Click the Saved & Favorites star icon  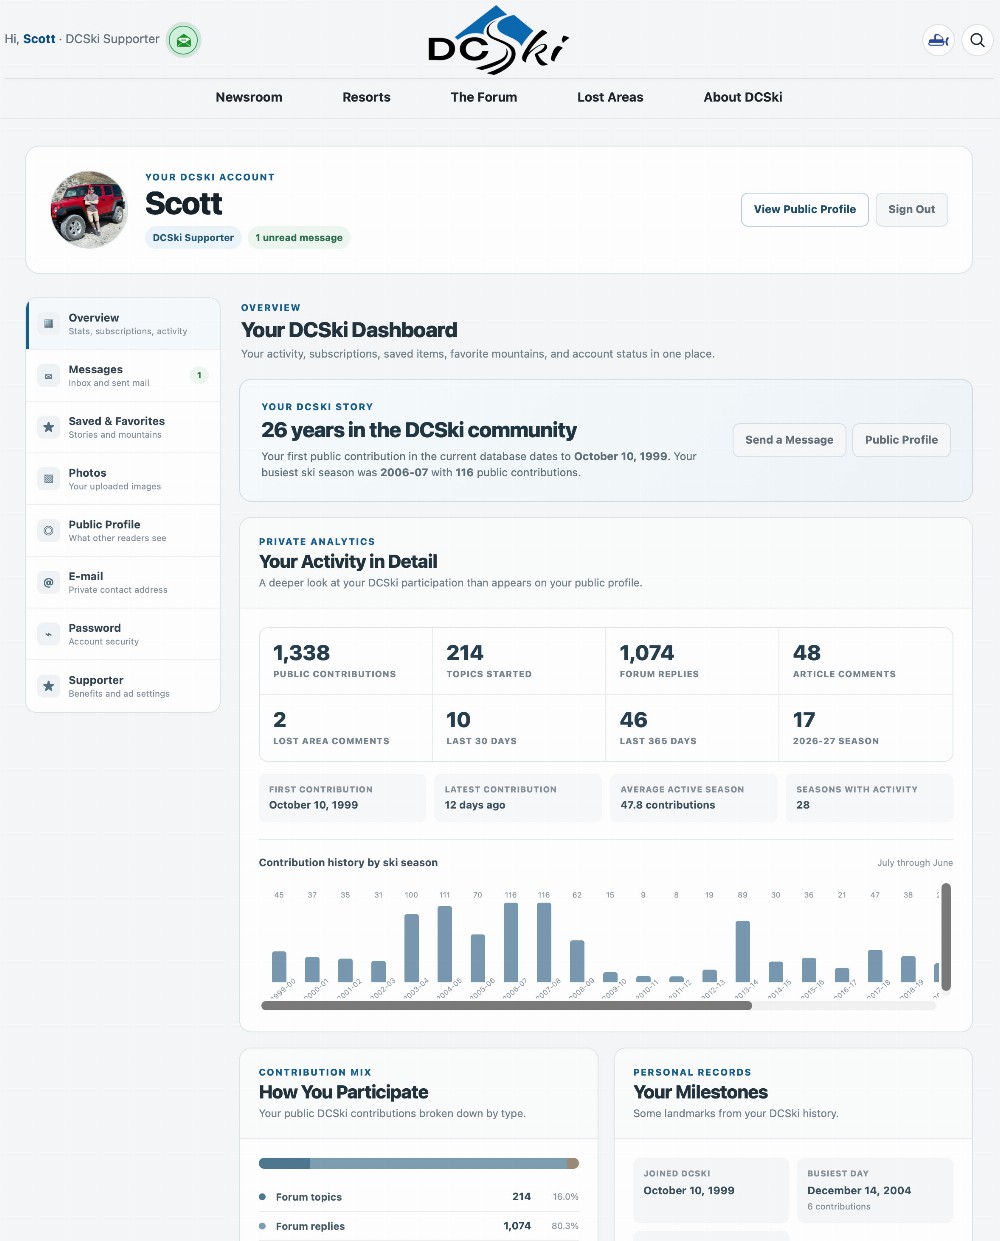tap(48, 427)
